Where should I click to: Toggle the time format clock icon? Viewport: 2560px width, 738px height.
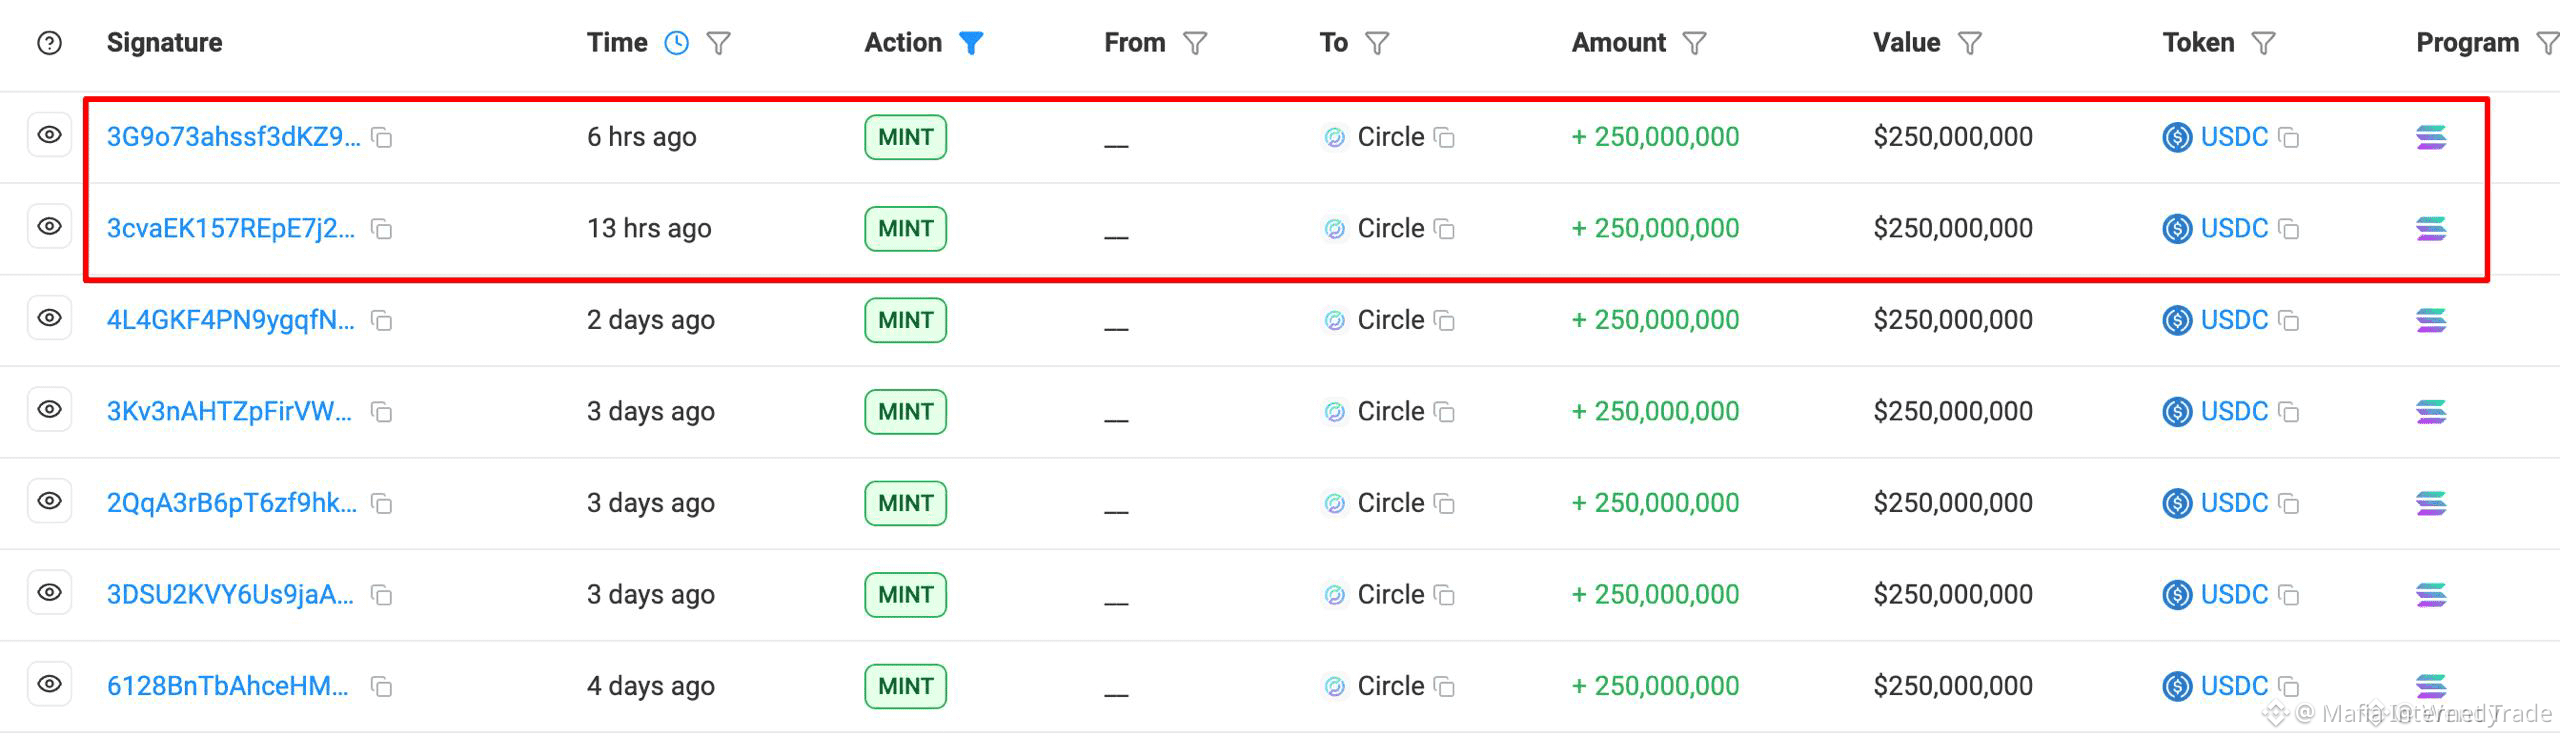(x=677, y=43)
